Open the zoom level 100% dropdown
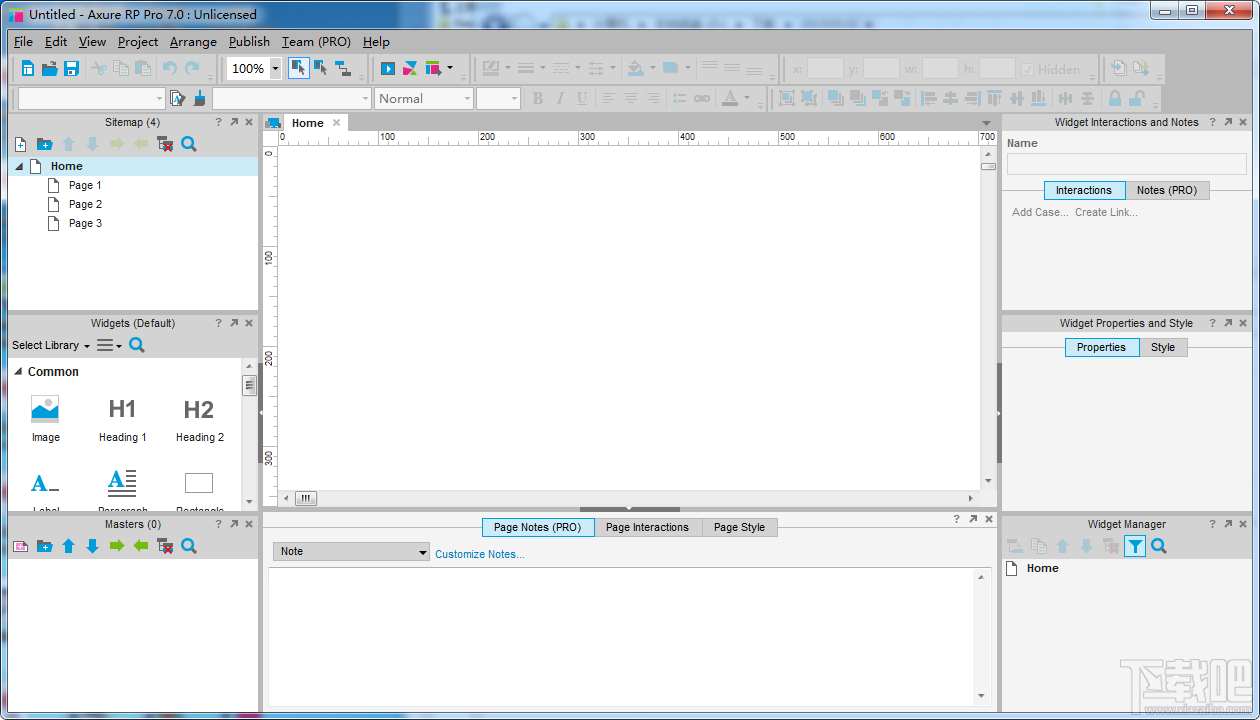The width and height of the screenshot is (1260, 720). pyautogui.click(x=276, y=69)
